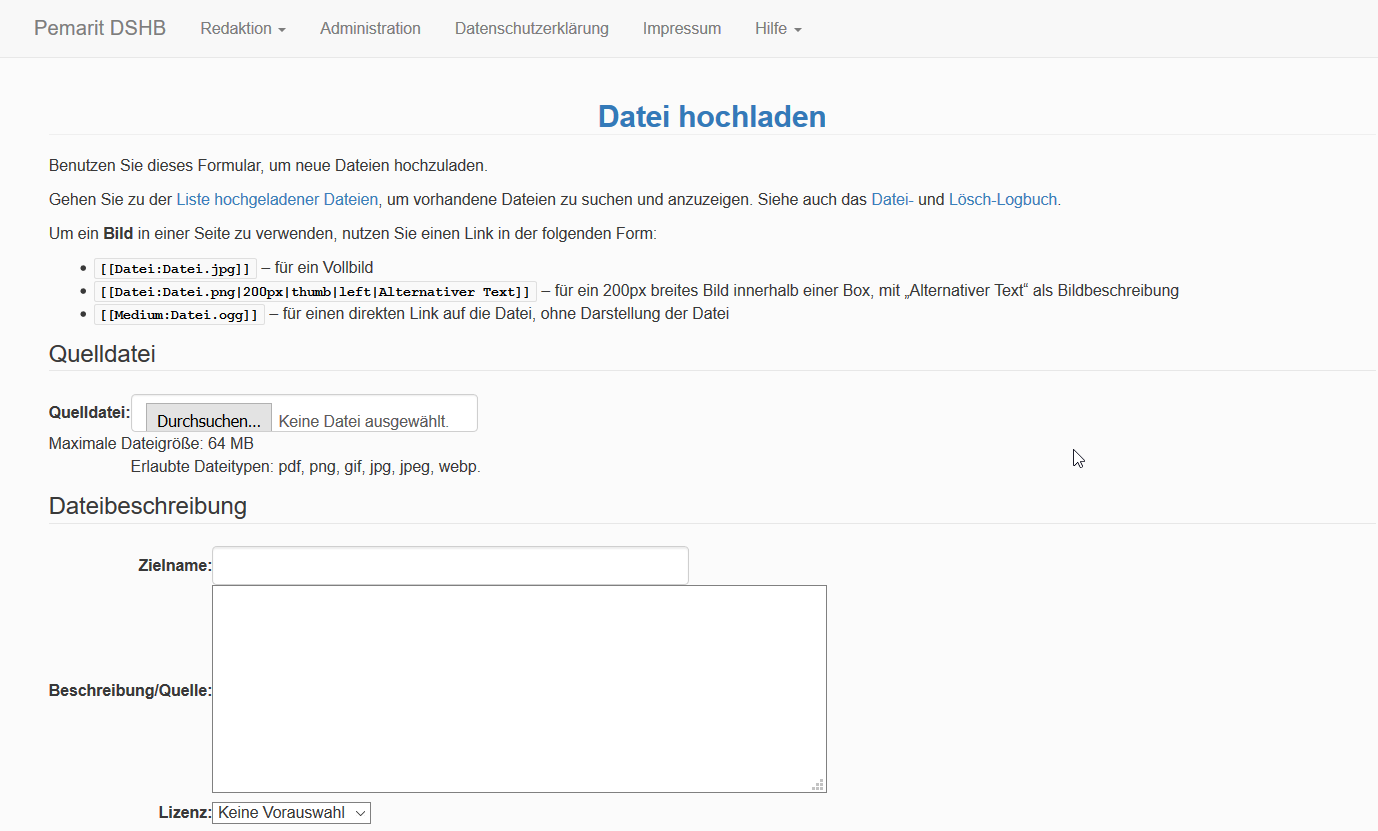The width and height of the screenshot is (1378, 831).
Task: Focus the Zielname text field
Action: click(x=450, y=565)
